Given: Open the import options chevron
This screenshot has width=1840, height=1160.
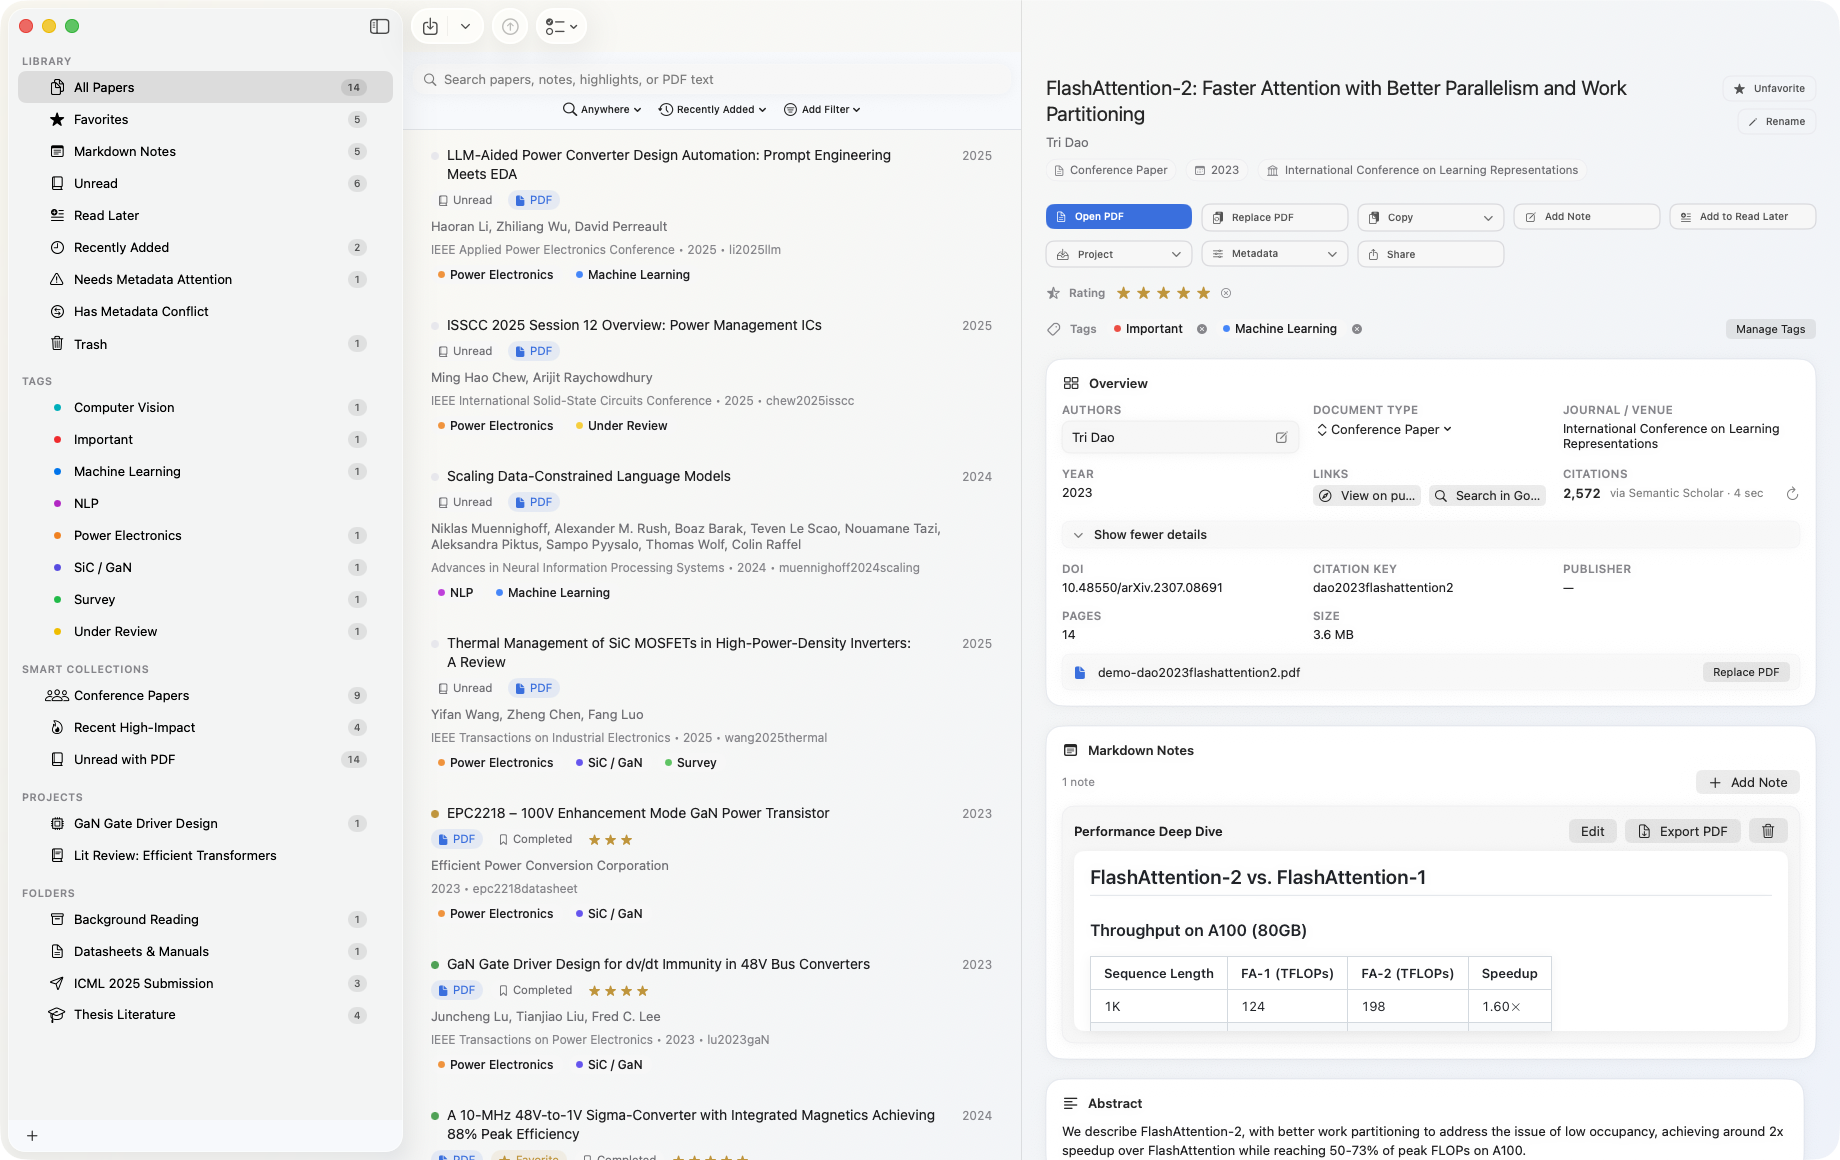Looking at the screenshot, I should [x=465, y=27].
